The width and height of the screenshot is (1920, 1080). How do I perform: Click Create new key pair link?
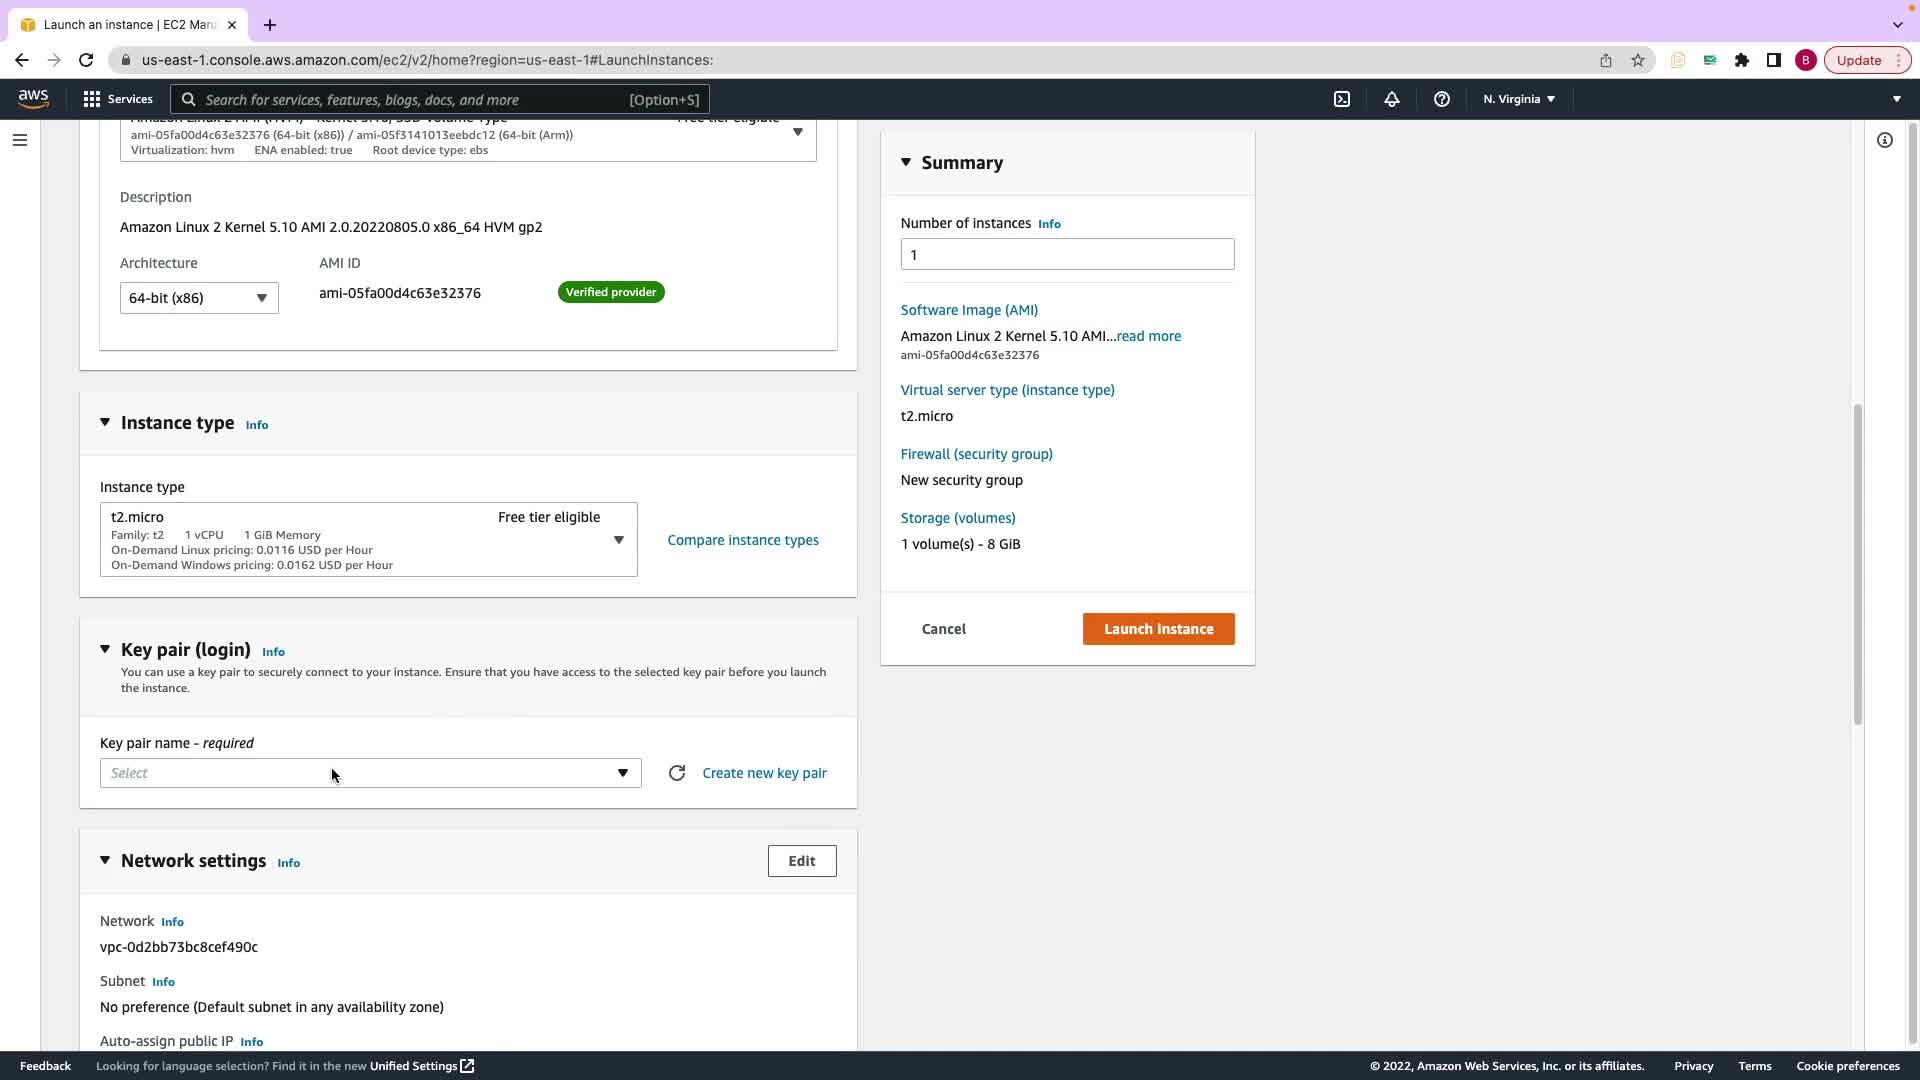[x=764, y=773]
